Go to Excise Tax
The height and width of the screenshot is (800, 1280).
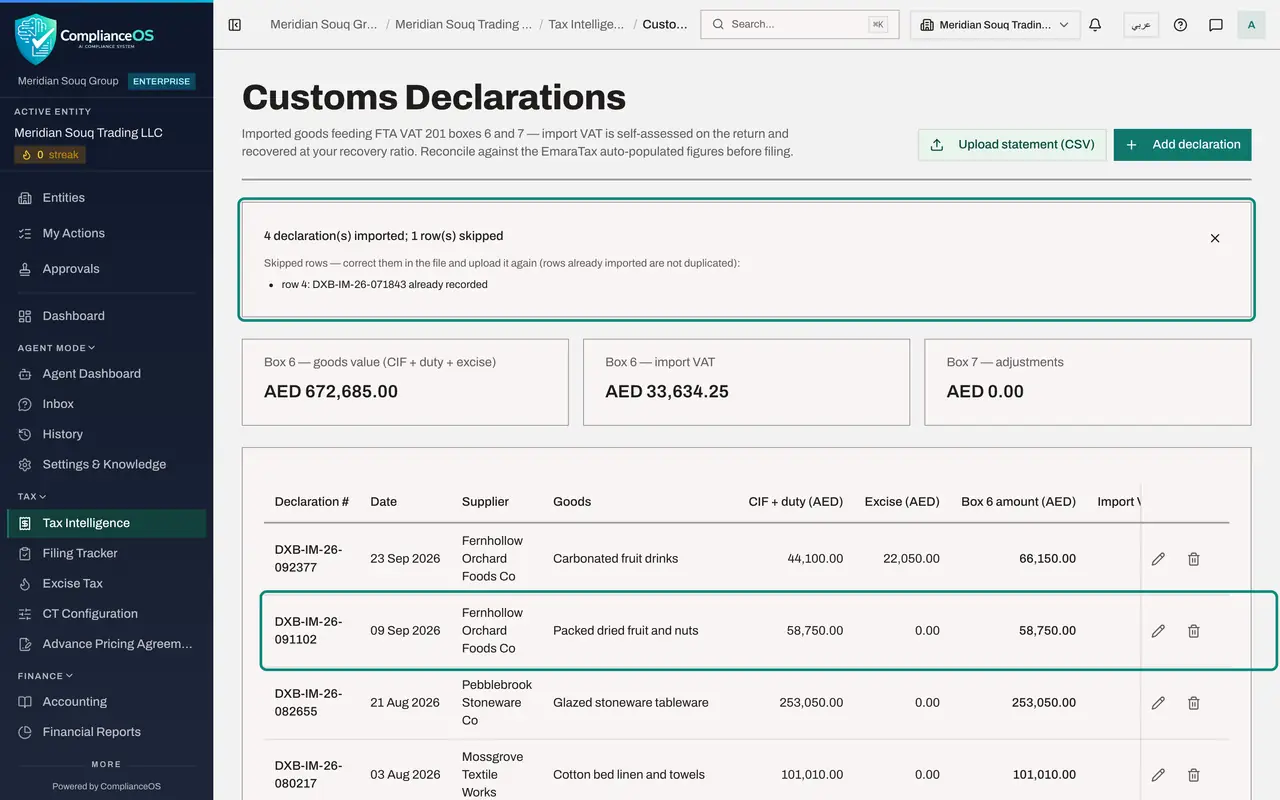[106, 583]
